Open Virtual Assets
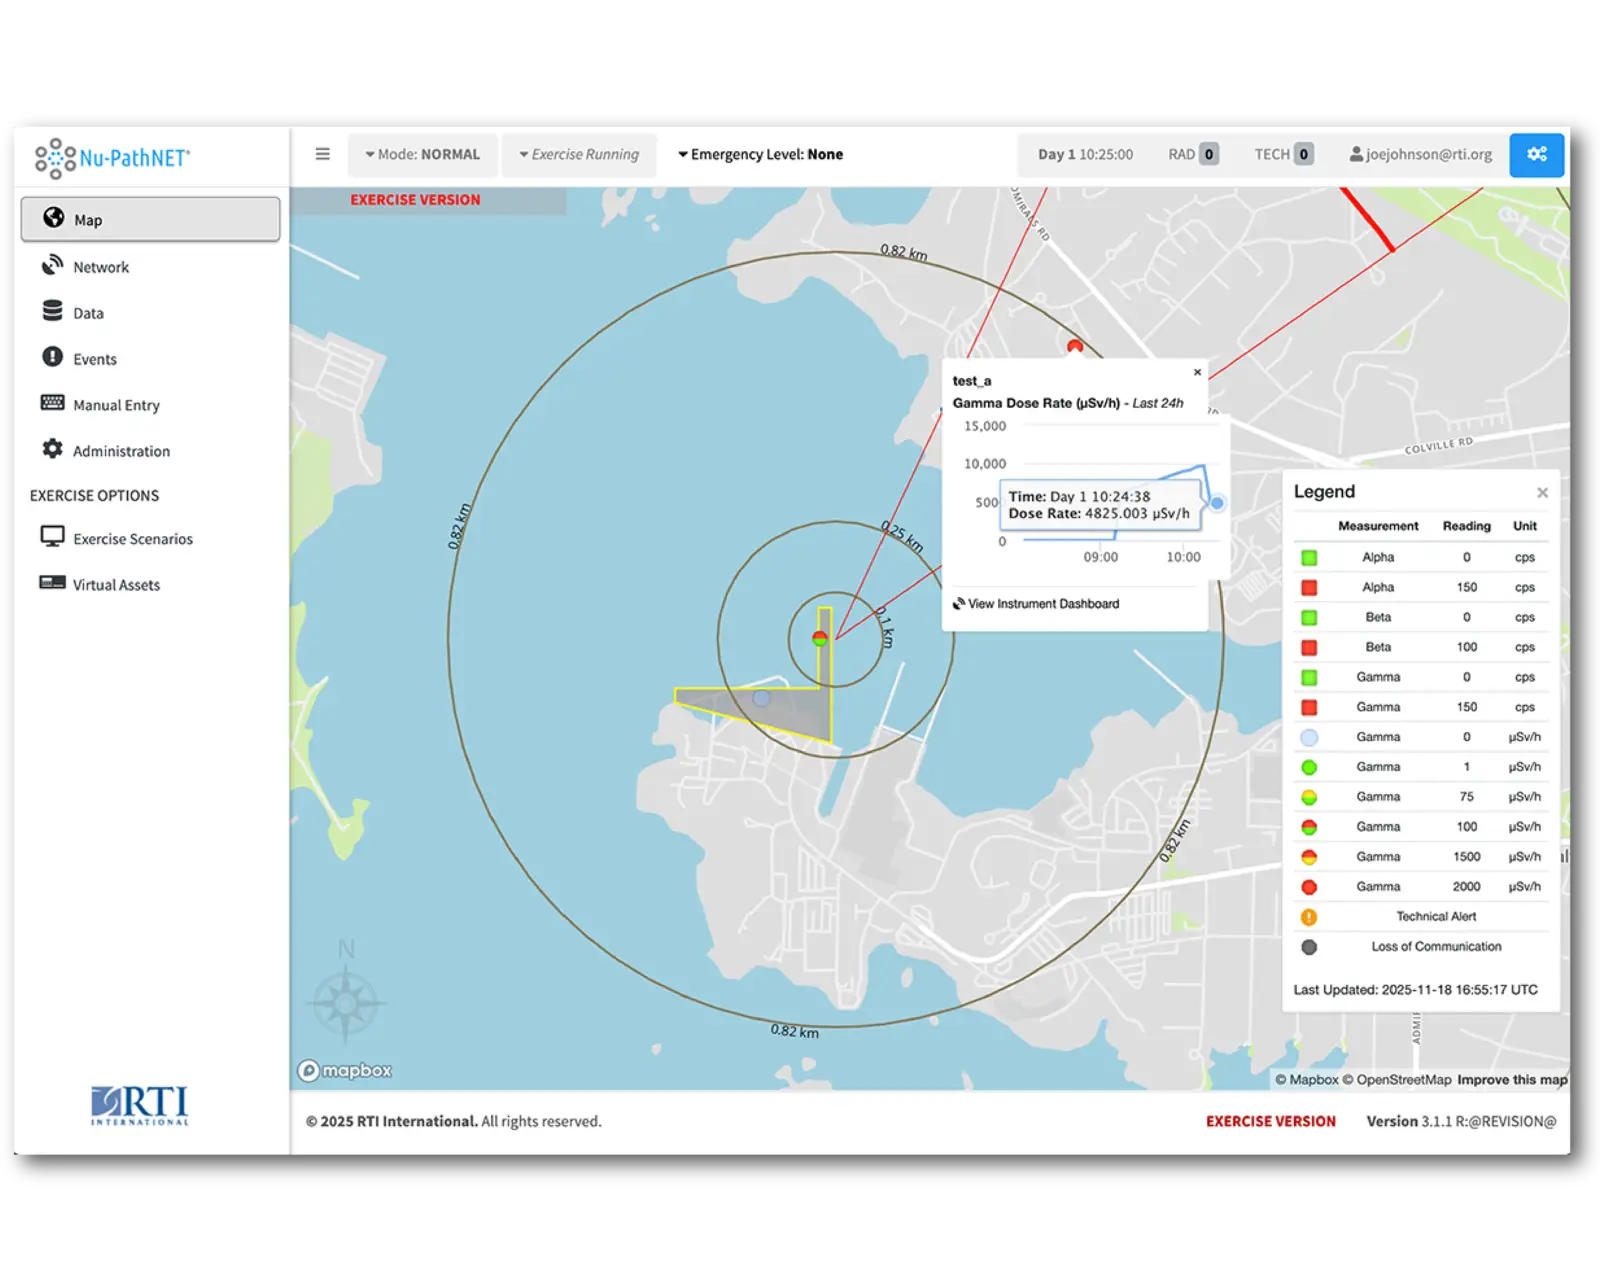This screenshot has height=1281, width=1600. tap(150, 585)
